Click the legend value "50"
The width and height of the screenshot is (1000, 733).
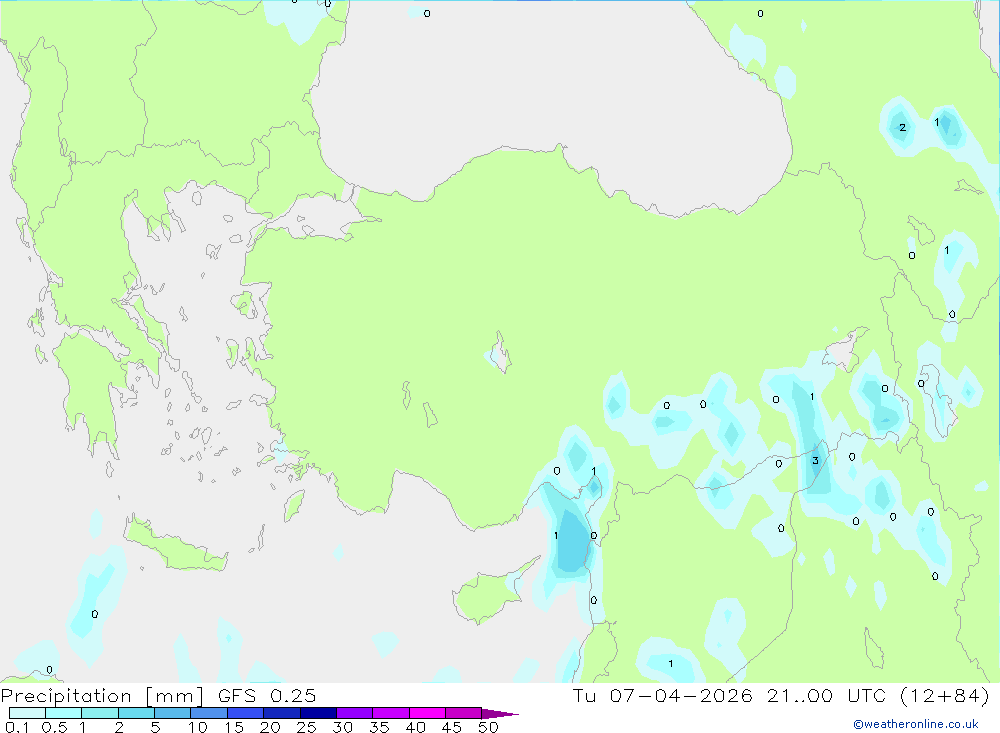pos(488,727)
